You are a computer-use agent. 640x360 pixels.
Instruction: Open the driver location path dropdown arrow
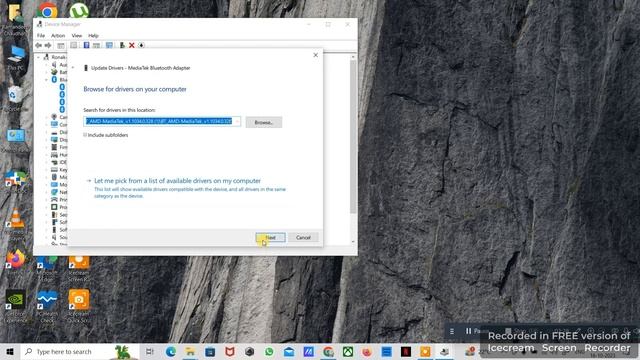pyautogui.click(x=237, y=121)
